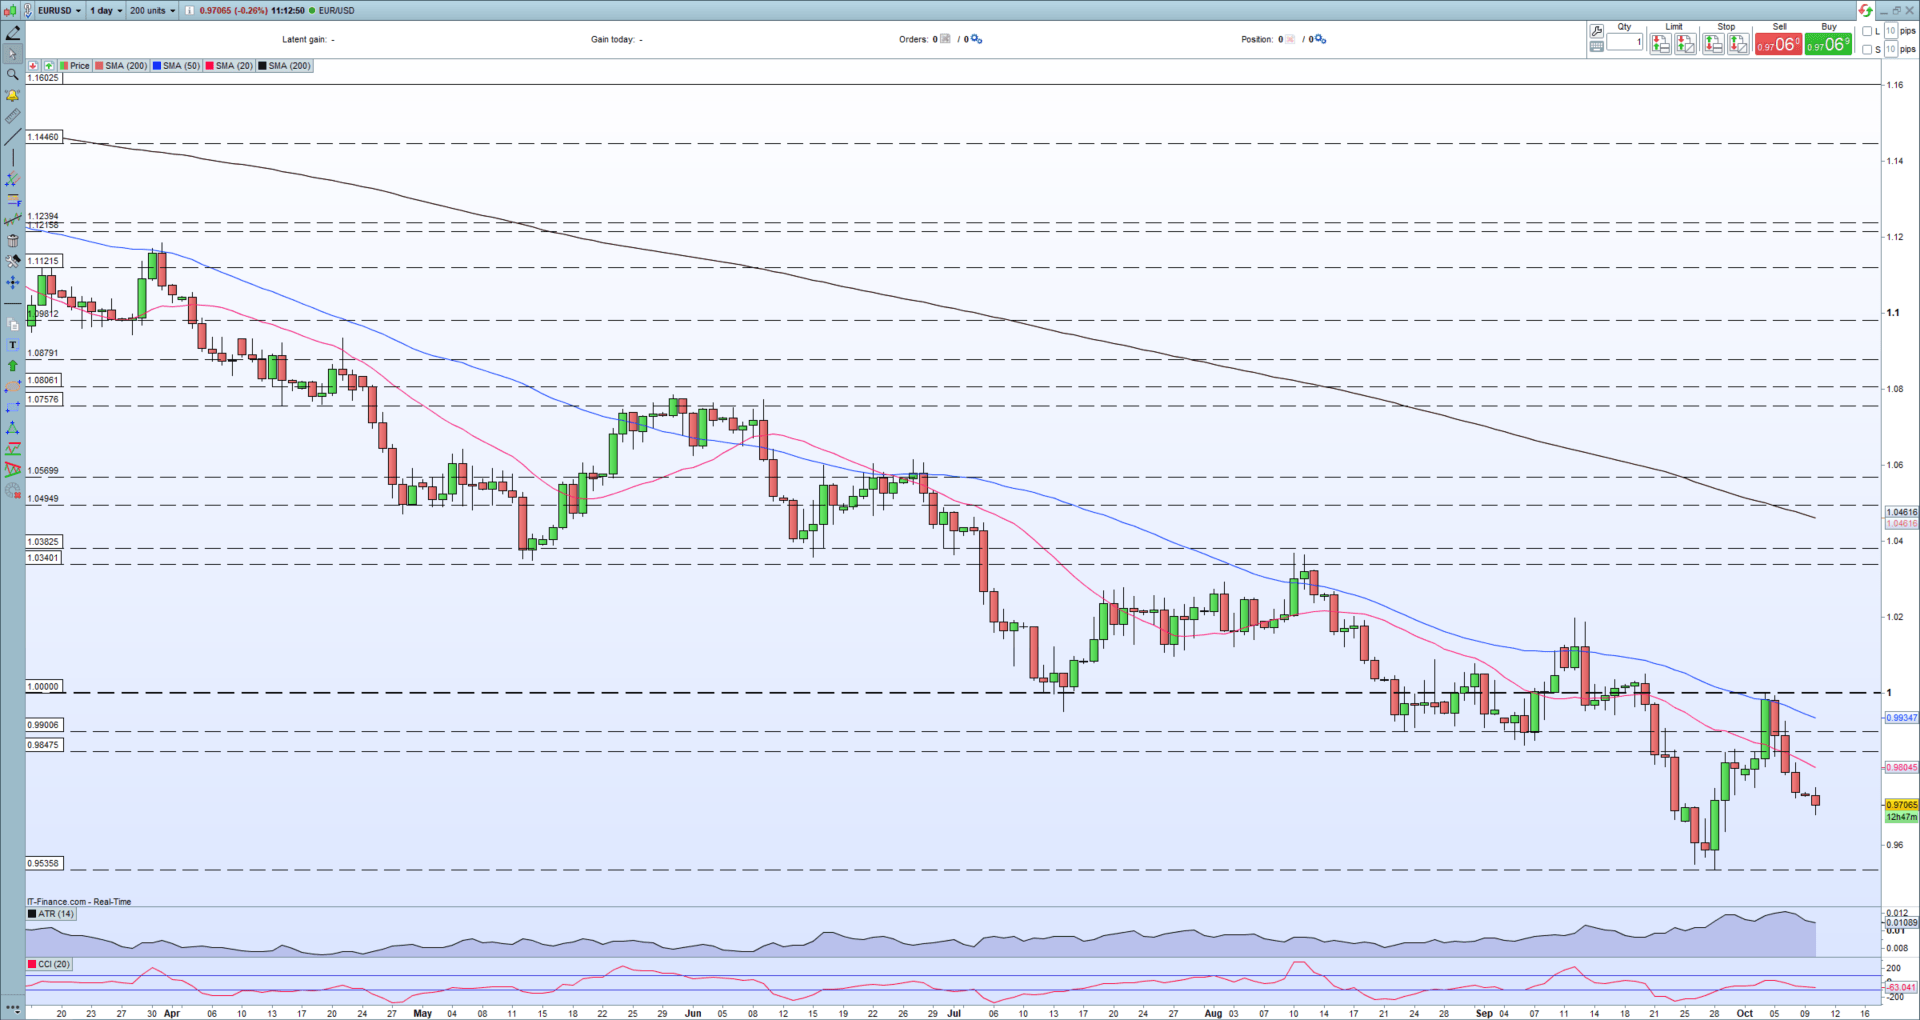Click the Orders settings gear icon

tap(976, 39)
